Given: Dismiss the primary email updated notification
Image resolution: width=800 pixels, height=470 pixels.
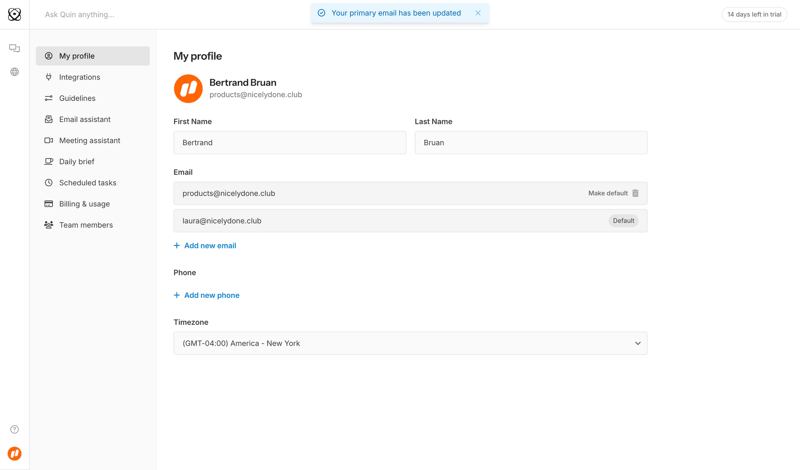Looking at the screenshot, I should 478,13.
